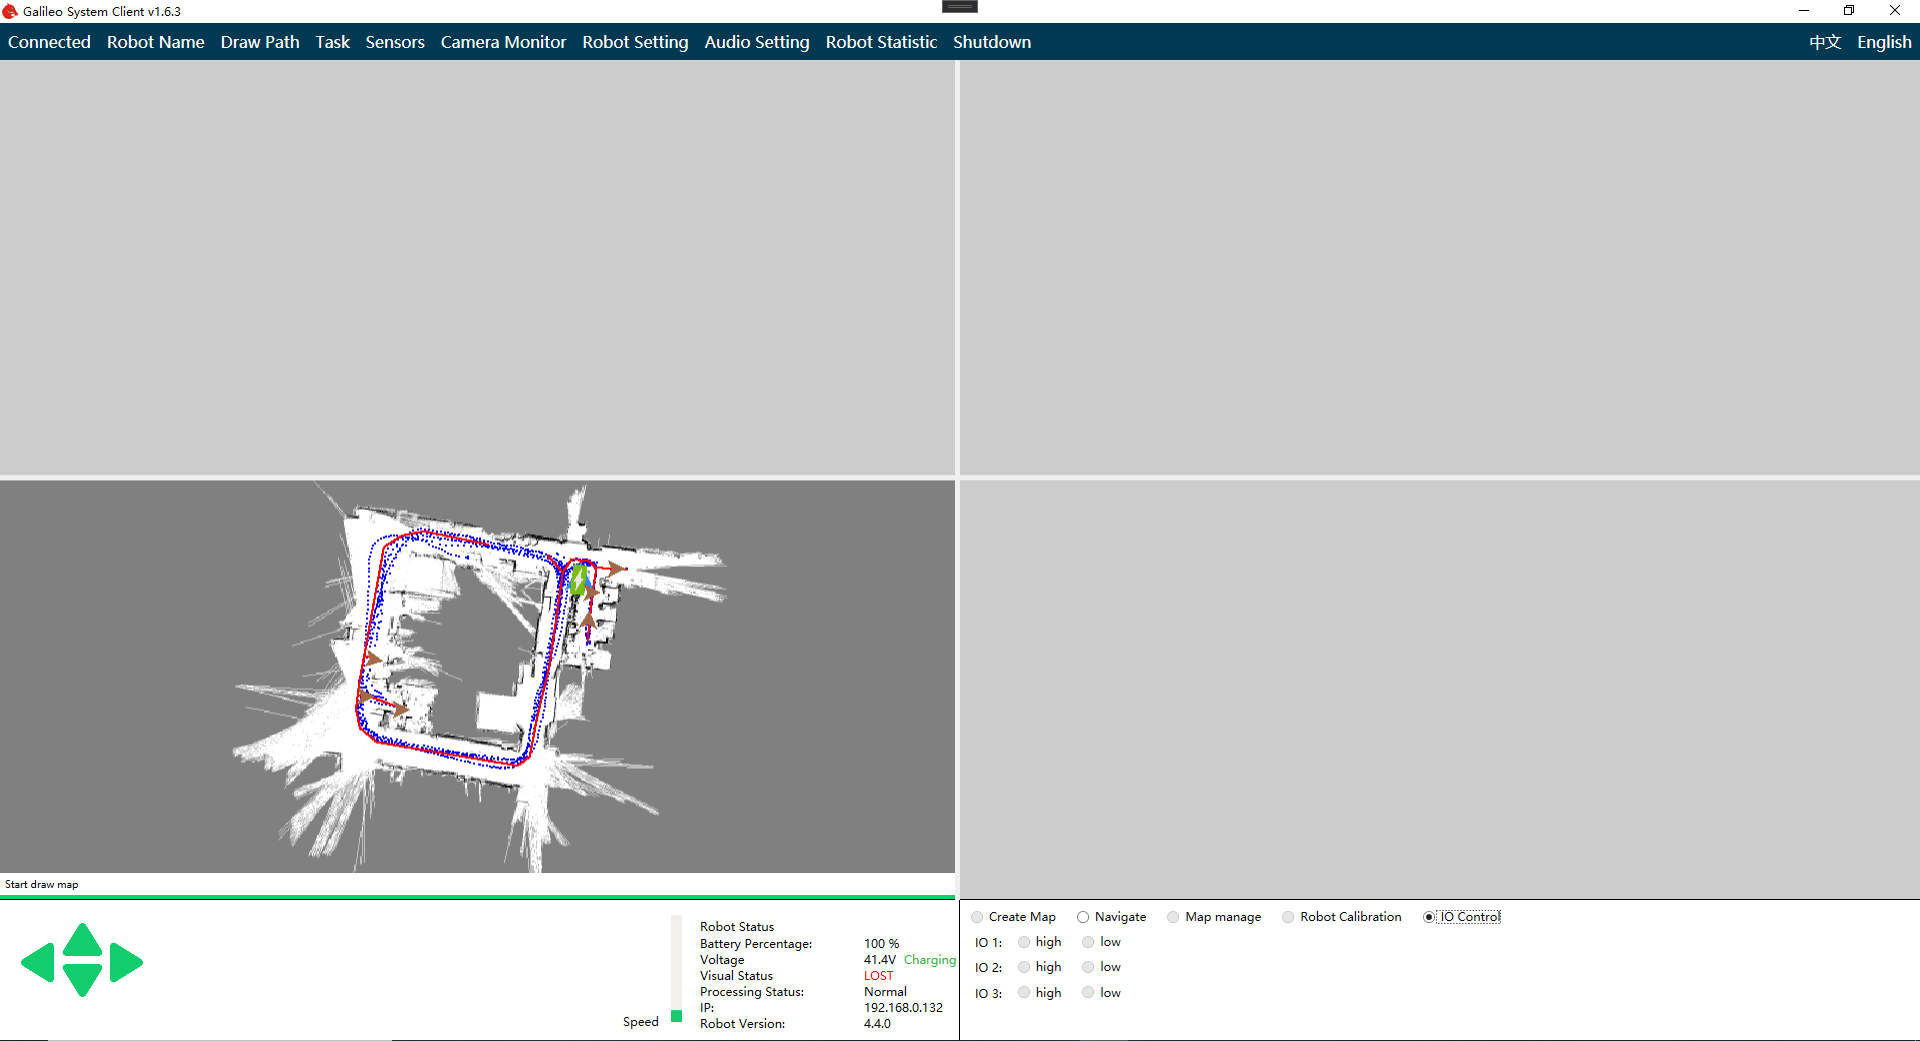
Task: Click the empty top-left camera view panel
Action: (477, 267)
